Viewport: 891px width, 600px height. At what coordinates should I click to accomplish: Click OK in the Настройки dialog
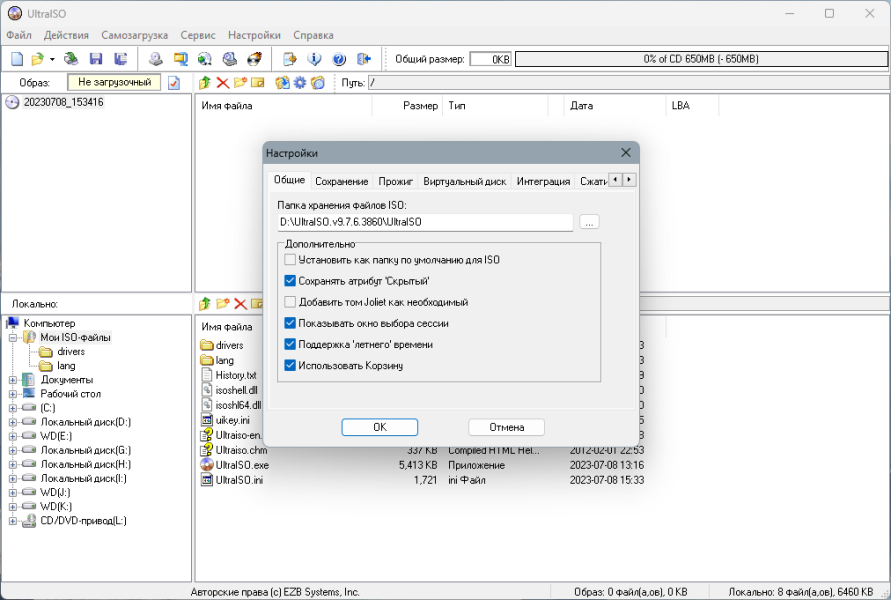pyautogui.click(x=380, y=427)
